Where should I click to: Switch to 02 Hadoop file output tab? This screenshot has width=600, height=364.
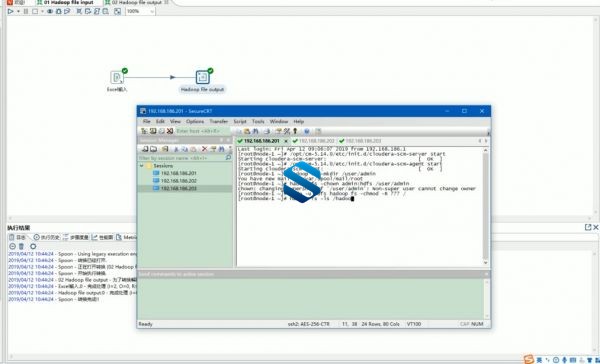[136, 2]
